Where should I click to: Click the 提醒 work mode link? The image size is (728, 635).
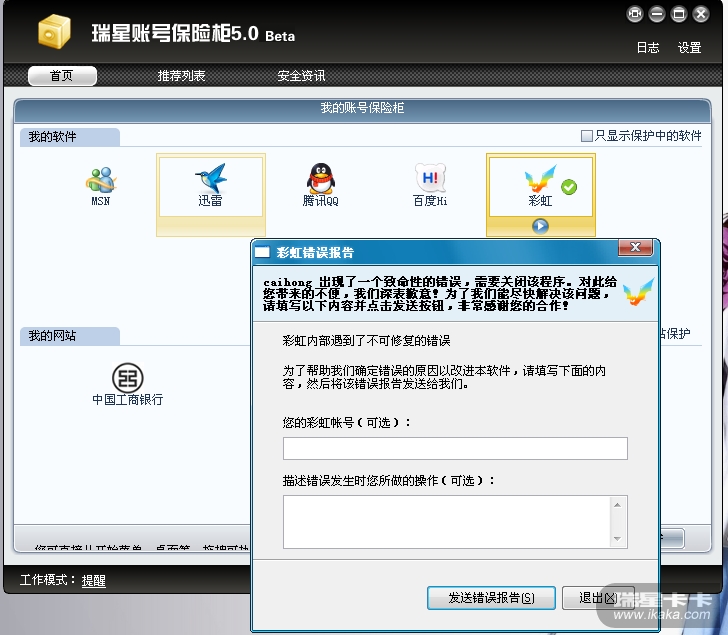point(94,580)
